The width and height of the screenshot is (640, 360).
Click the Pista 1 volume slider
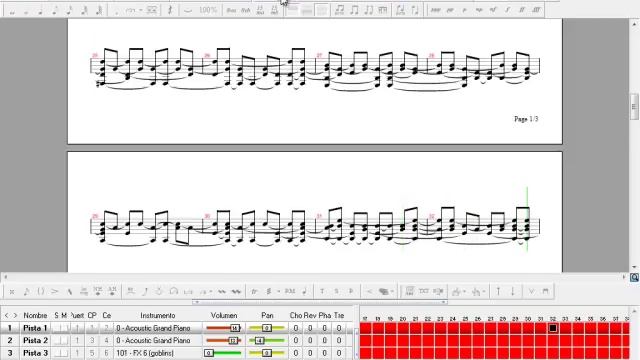coord(224,328)
